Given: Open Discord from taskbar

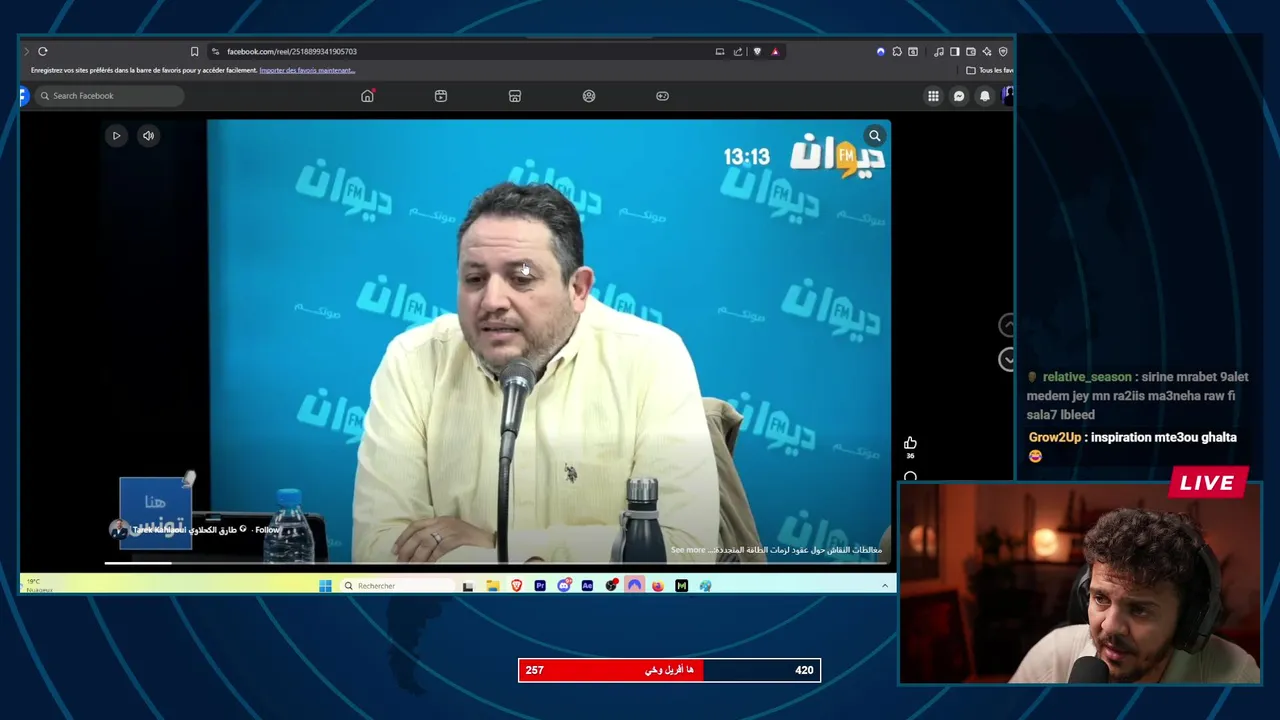Looking at the screenshot, I should (564, 586).
